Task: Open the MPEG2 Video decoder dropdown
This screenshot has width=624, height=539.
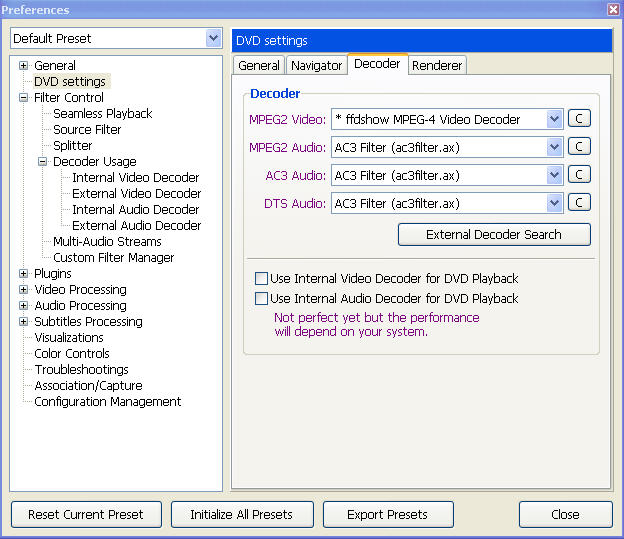Action: click(x=555, y=120)
